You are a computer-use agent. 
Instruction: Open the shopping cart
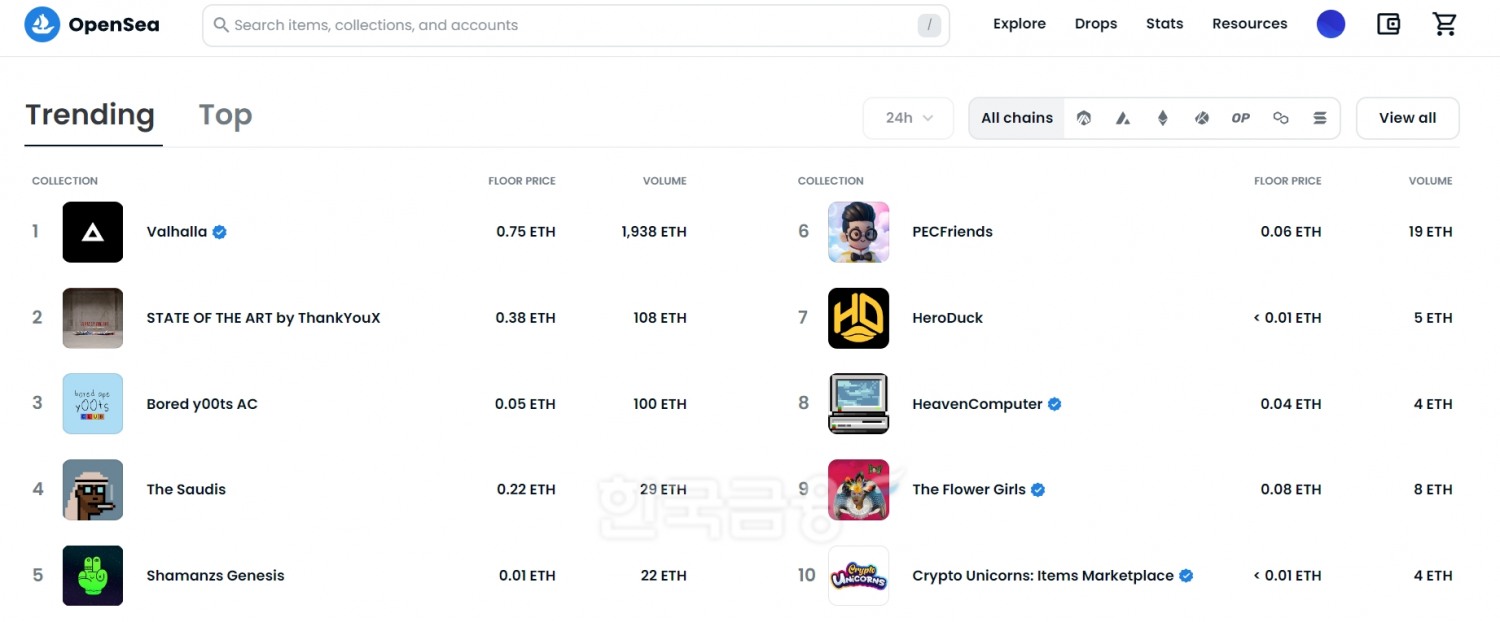[1445, 25]
